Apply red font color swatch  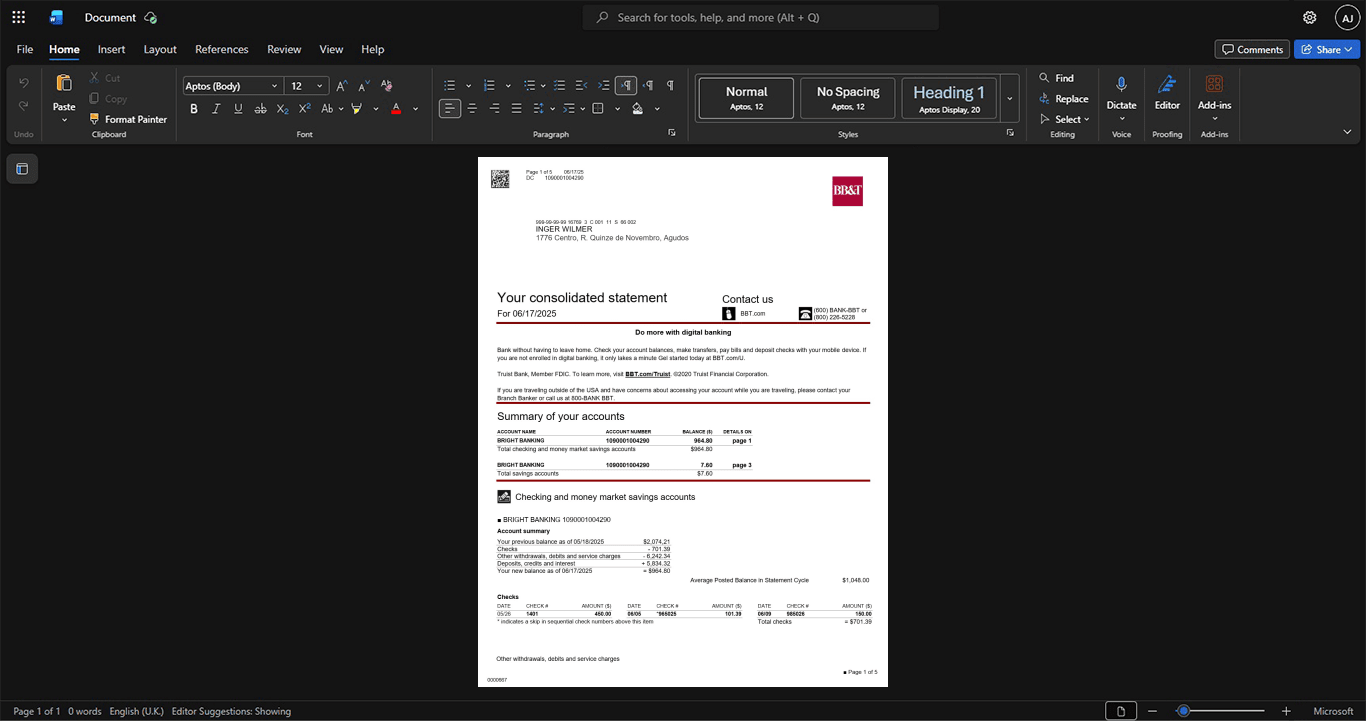(x=397, y=108)
